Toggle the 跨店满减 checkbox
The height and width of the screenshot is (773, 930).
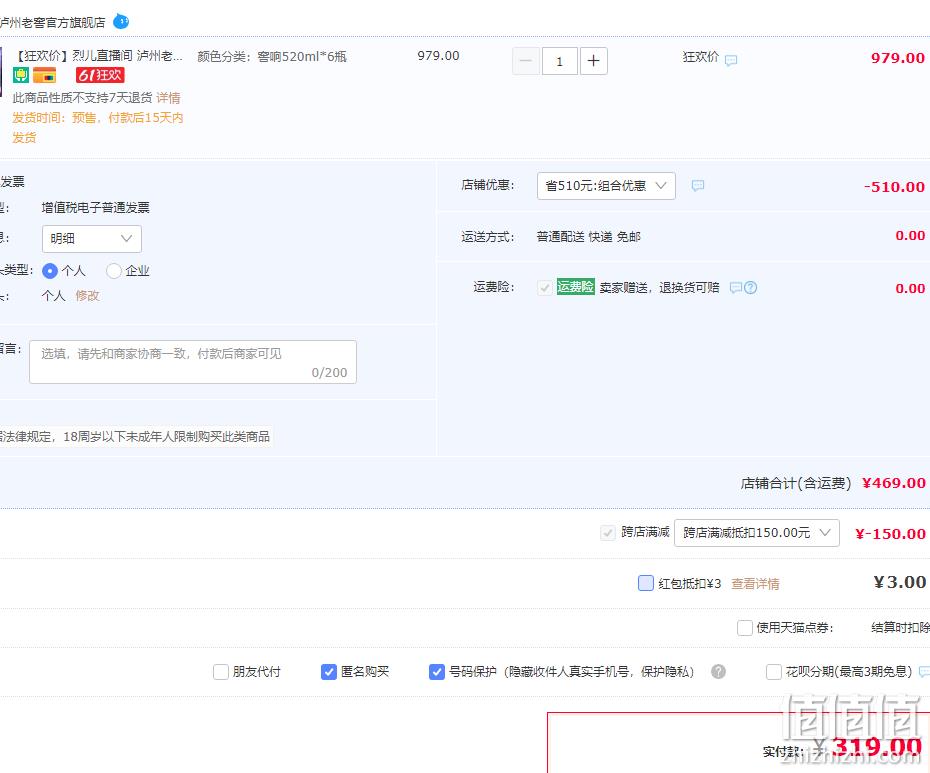pos(607,533)
